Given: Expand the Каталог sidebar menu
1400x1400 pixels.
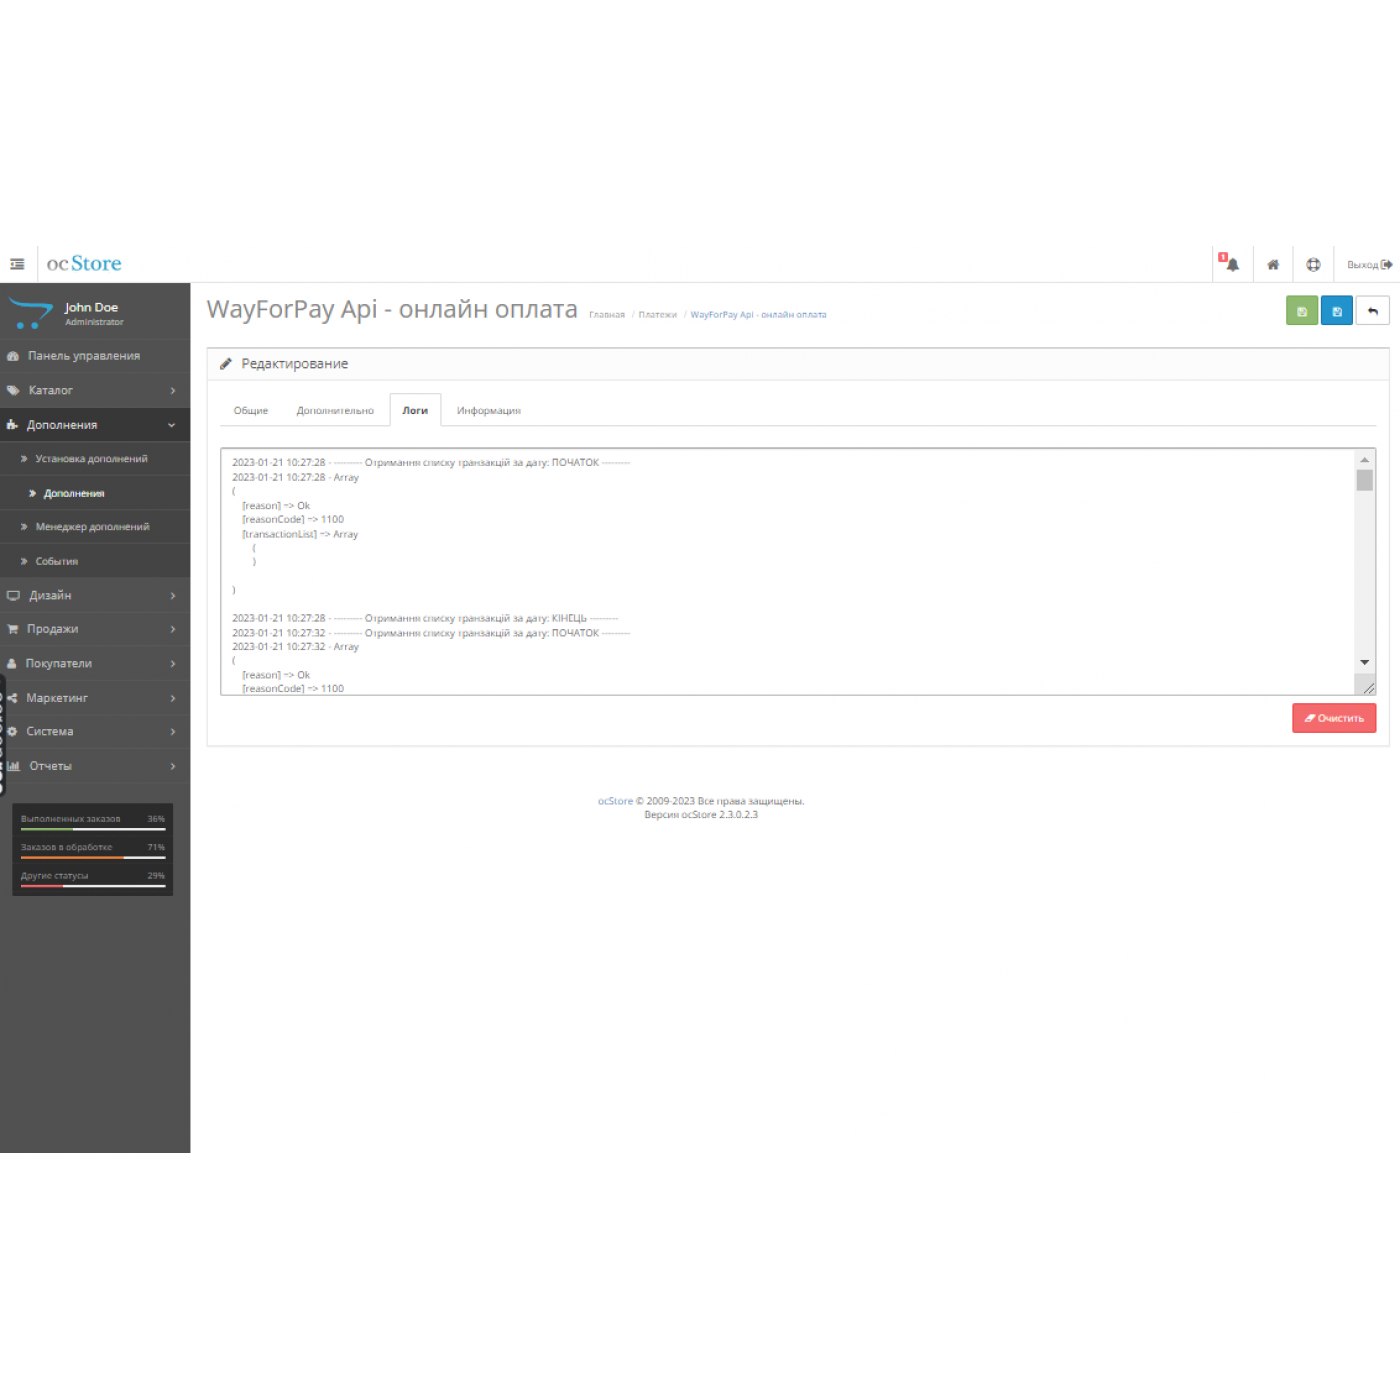Looking at the screenshot, I should [x=95, y=390].
